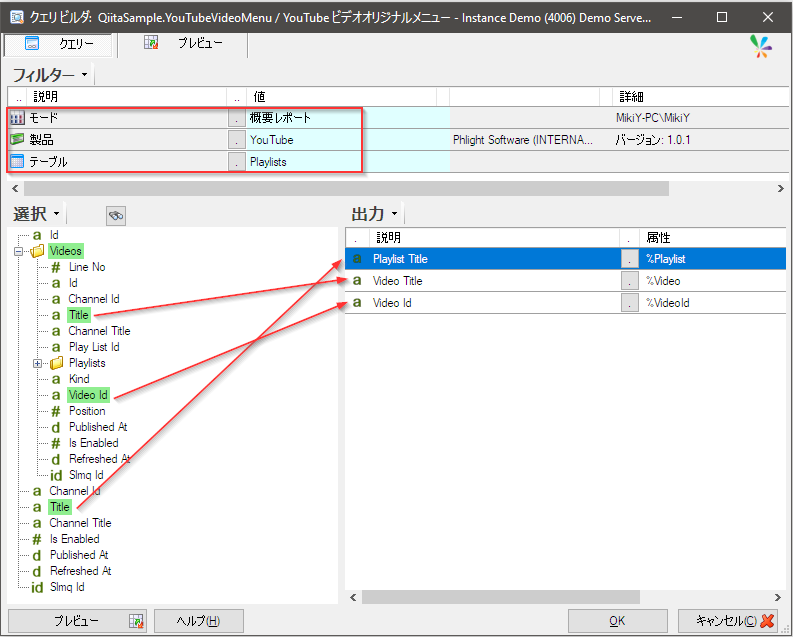The width and height of the screenshot is (793, 637).
Task: Click the 説明 header in filter grid
Action: 126,96
